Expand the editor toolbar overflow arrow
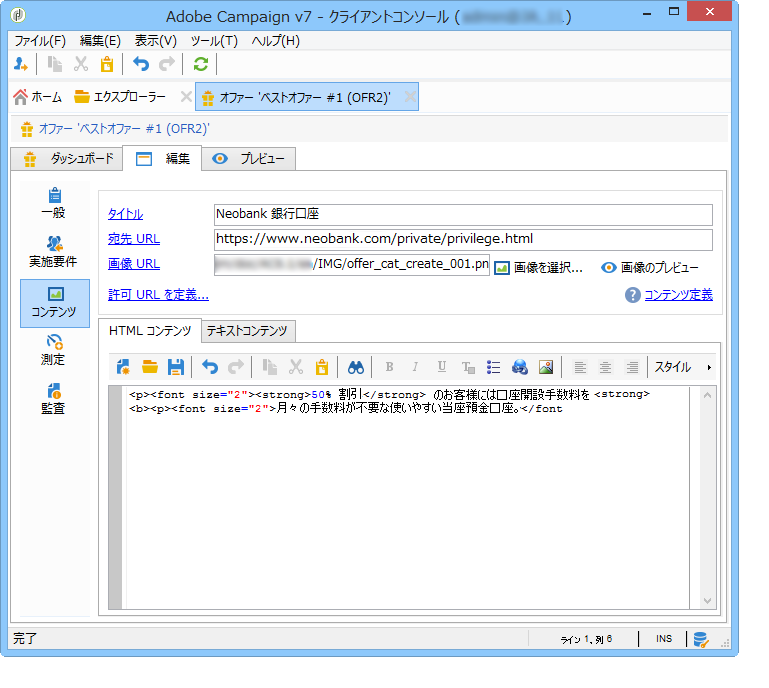This screenshot has width=769, height=688. [709, 367]
